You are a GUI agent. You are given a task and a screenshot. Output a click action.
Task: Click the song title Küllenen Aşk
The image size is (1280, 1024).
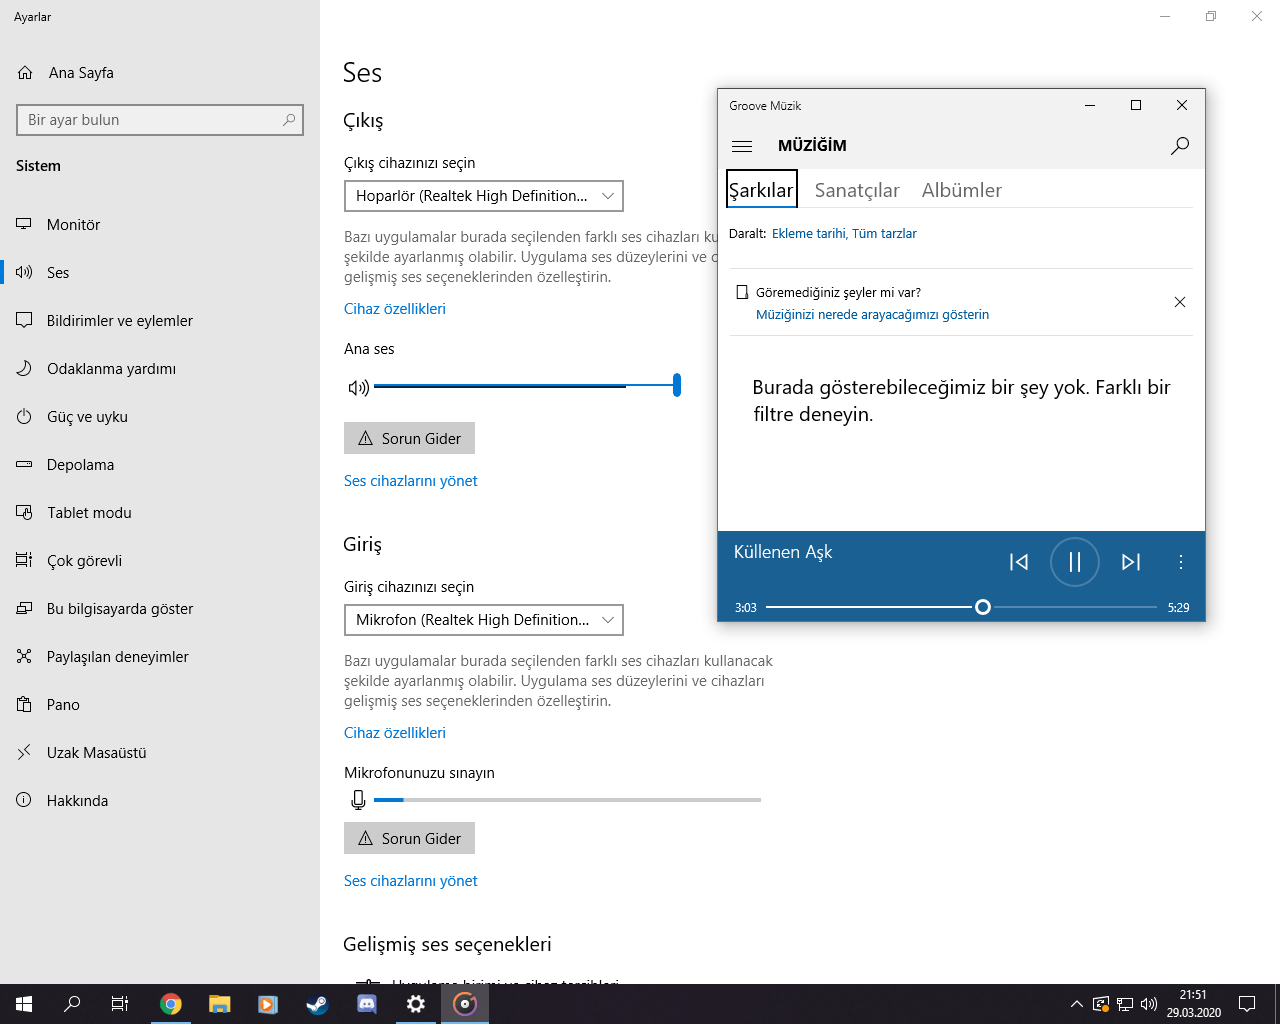tap(783, 552)
